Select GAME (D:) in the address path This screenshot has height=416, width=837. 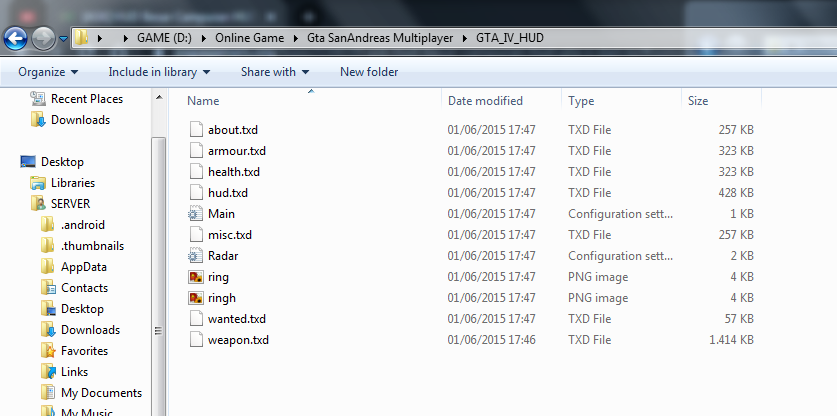point(164,38)
